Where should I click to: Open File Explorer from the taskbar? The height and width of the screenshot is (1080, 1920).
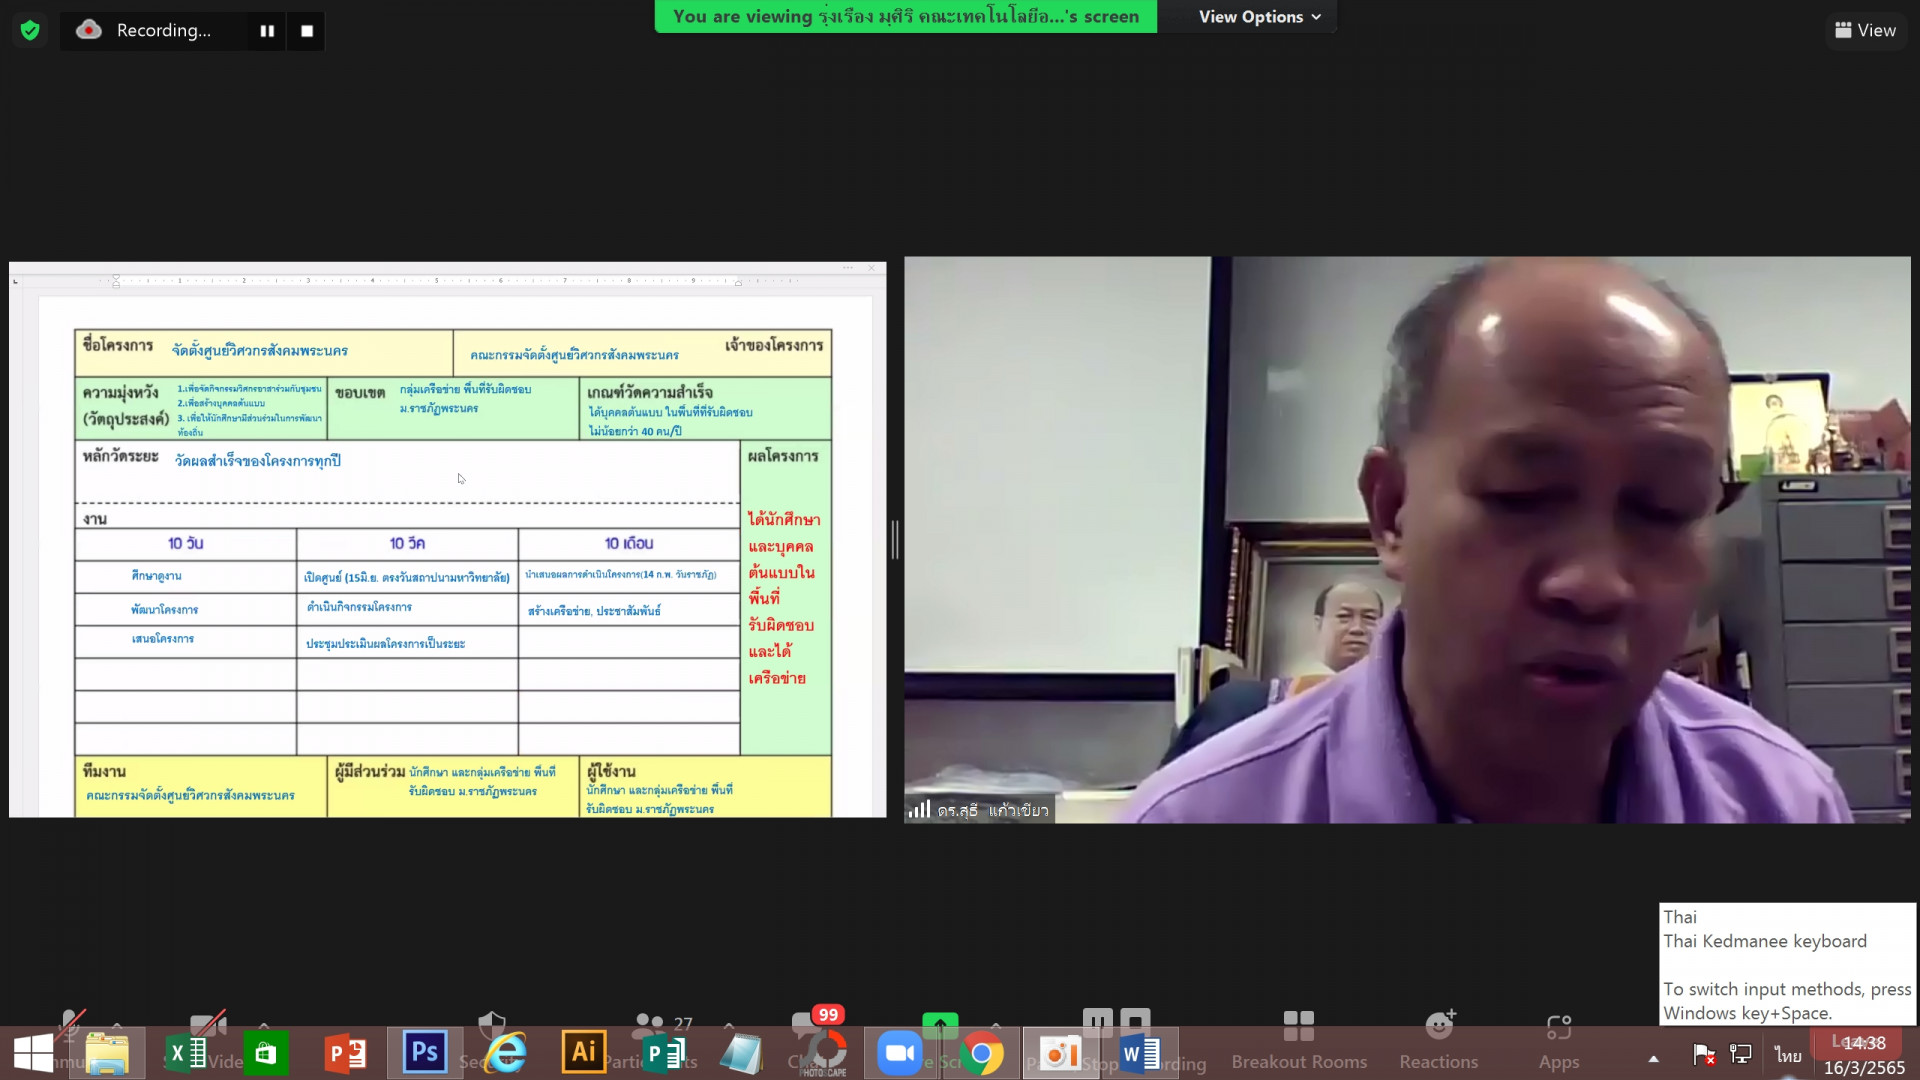tap(107, 1053)
